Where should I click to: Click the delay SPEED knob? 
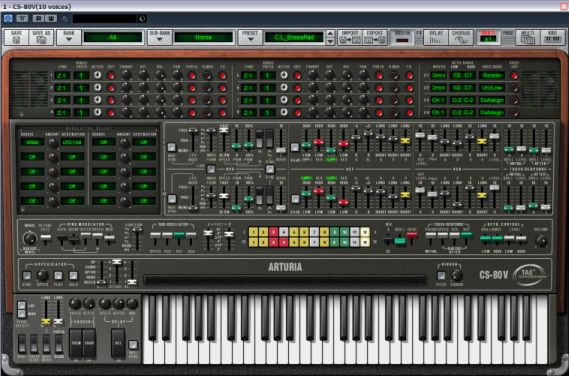[x=105, y=303]
